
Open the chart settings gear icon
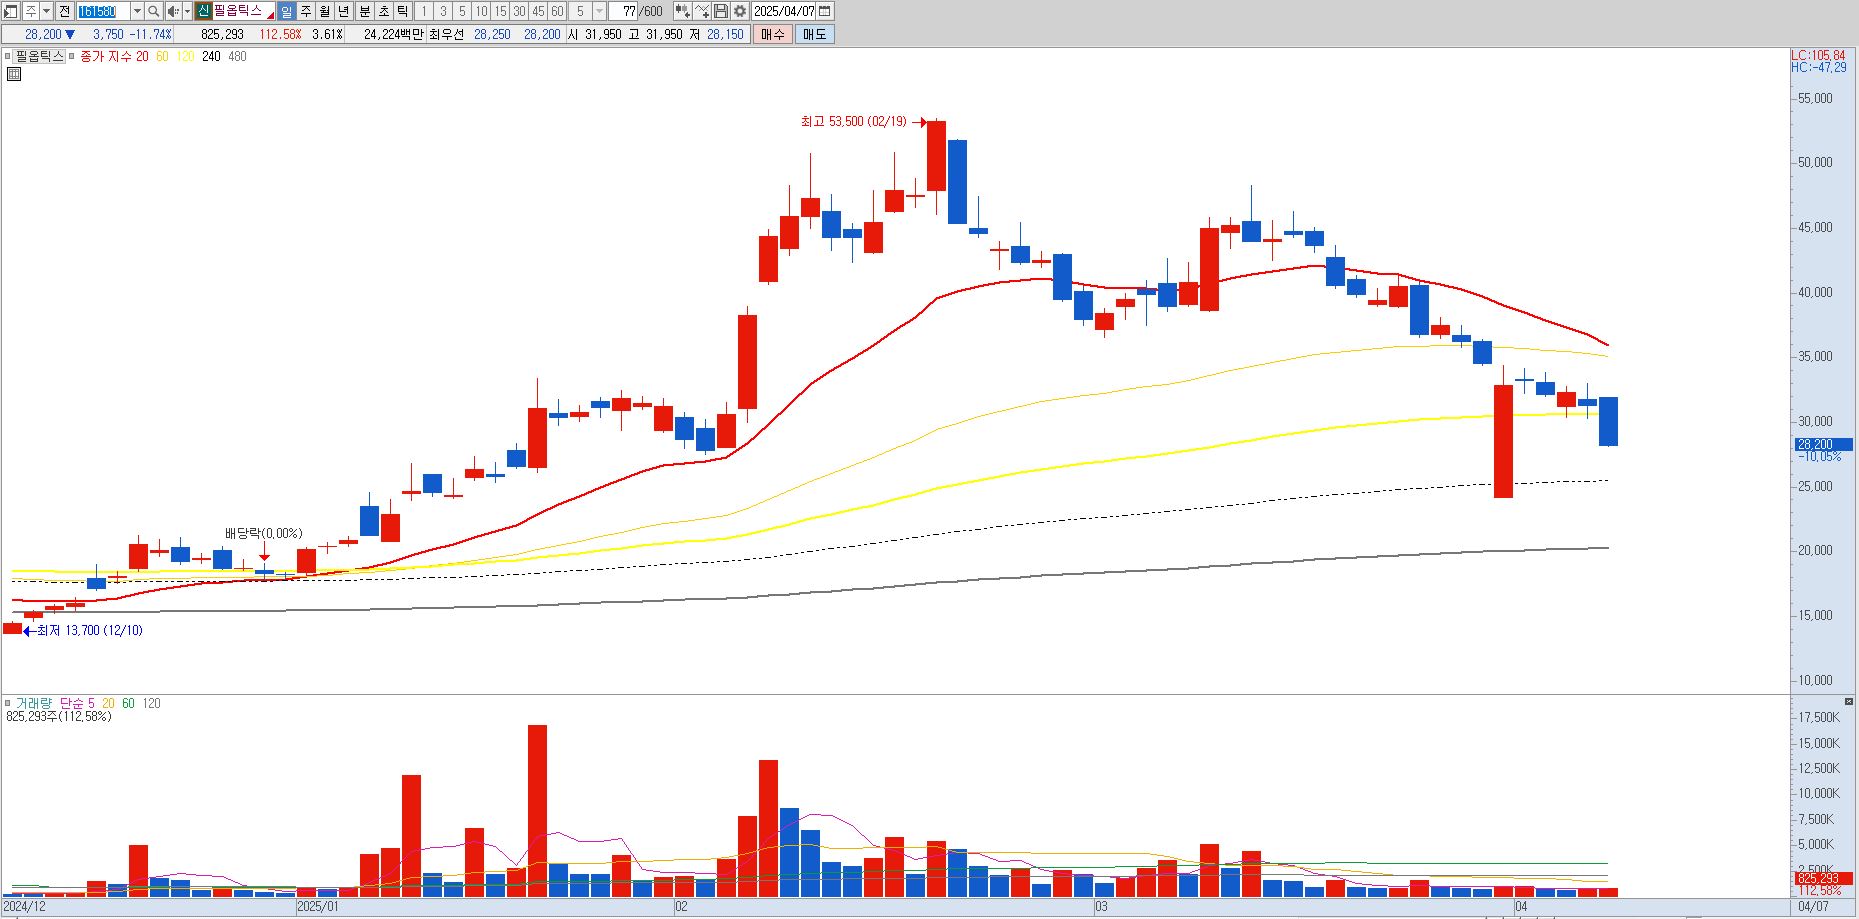[739, 11]
